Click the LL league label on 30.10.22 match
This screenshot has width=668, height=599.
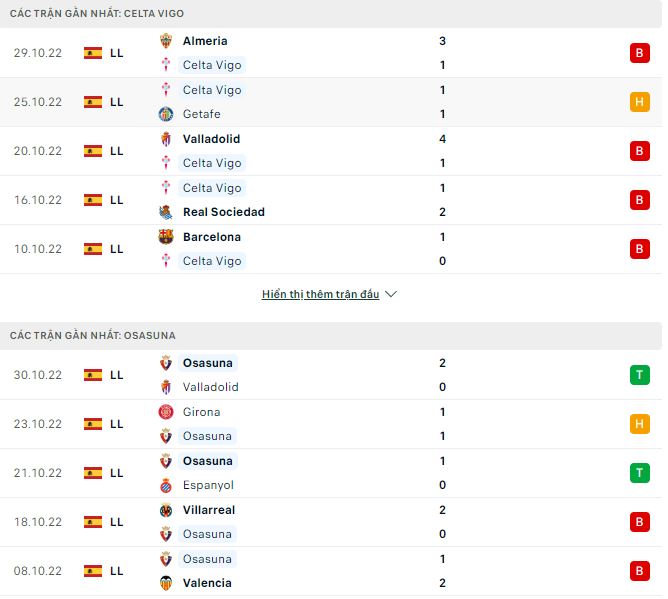pyautogui.click(x=117, y=375)
